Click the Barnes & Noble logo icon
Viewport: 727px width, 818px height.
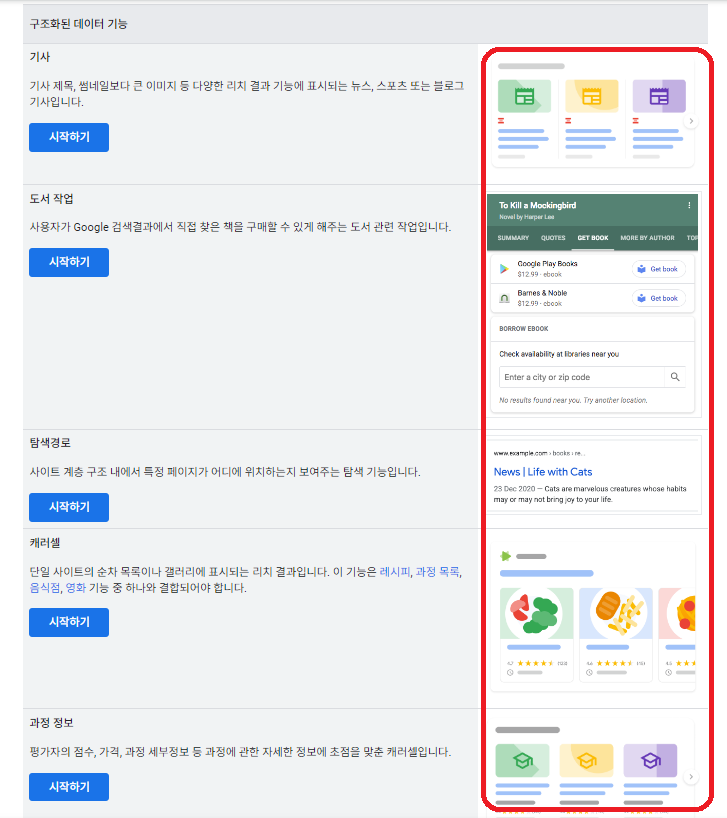(x=504, y=298)
